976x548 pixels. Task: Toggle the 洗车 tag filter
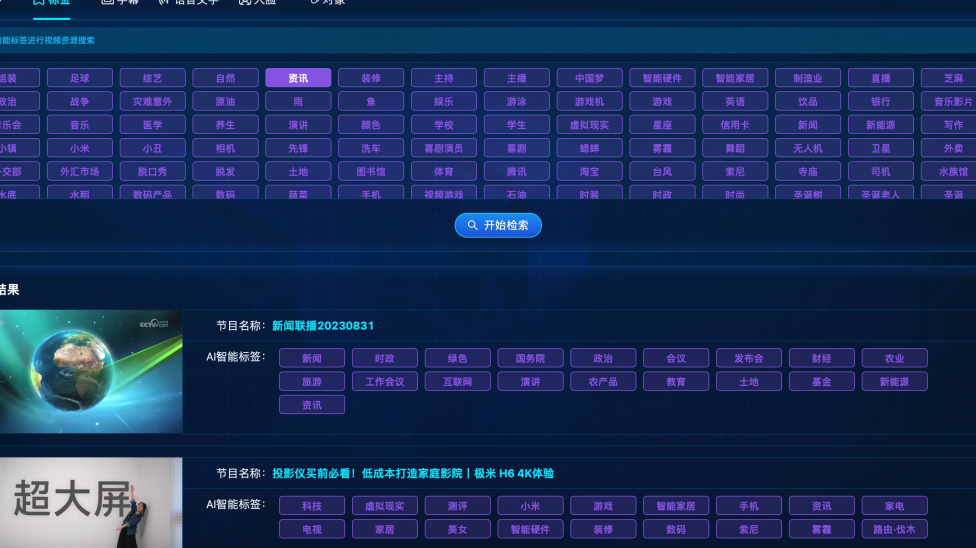pos(371,148)
